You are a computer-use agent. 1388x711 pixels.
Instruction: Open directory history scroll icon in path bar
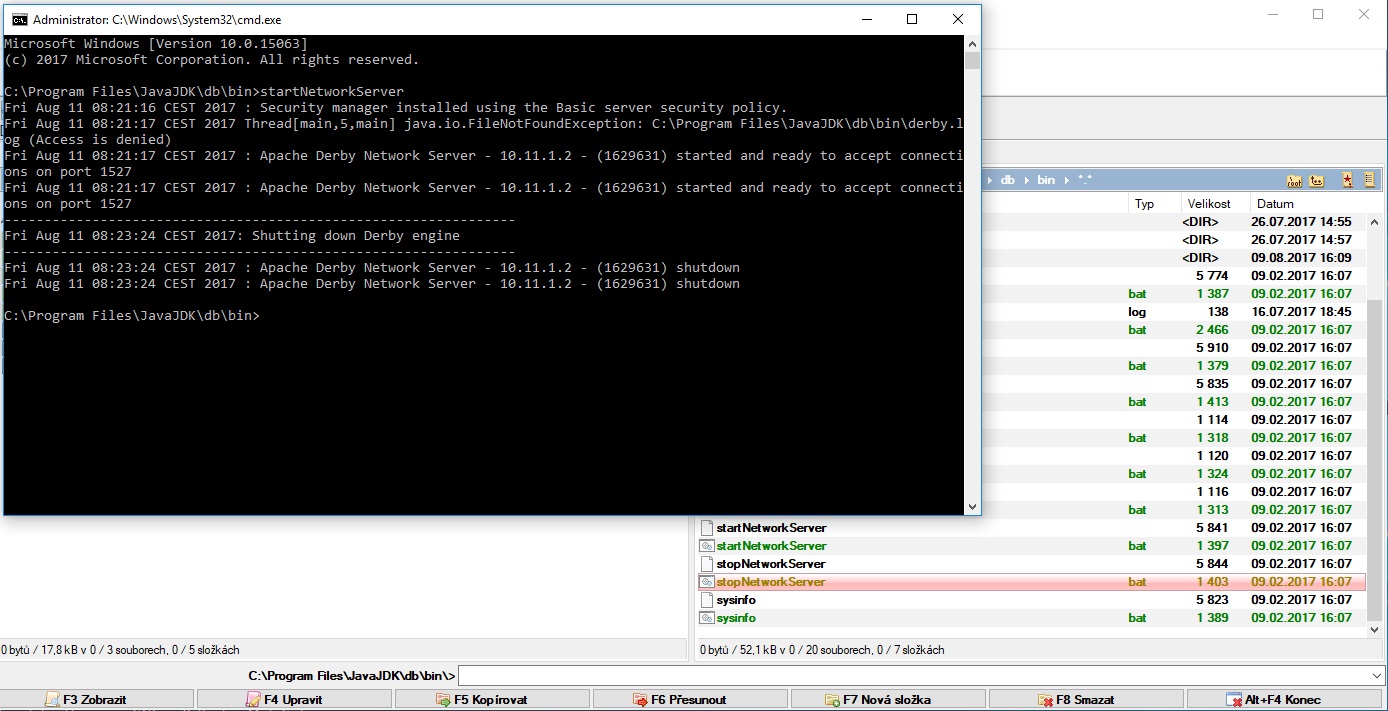[1369, 180]
